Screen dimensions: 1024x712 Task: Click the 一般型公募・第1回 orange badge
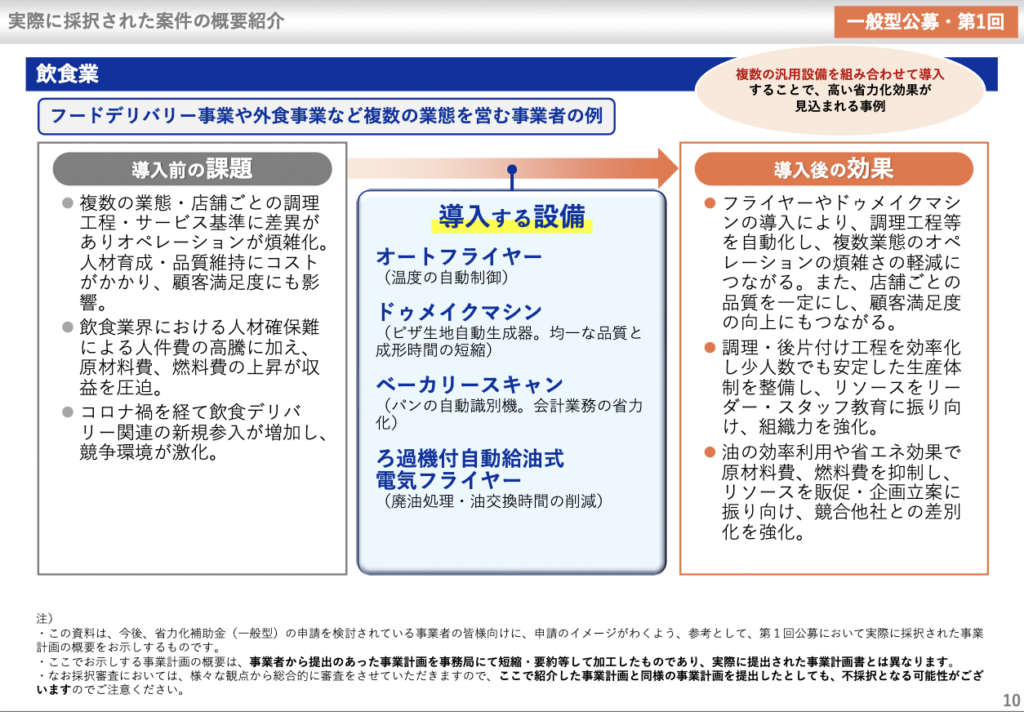(x=925, y=22)
